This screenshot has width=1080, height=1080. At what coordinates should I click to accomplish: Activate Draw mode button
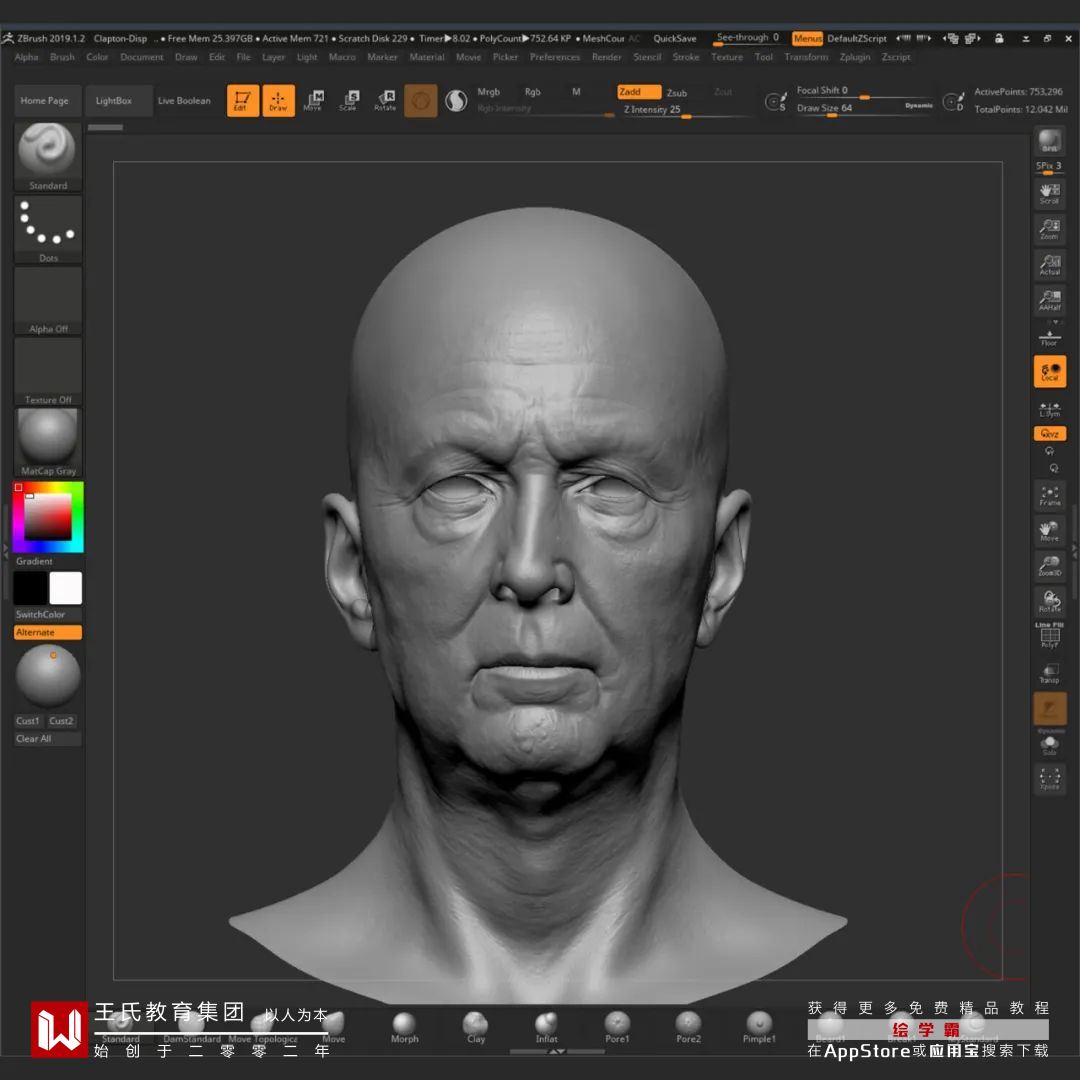coord(278,101)
